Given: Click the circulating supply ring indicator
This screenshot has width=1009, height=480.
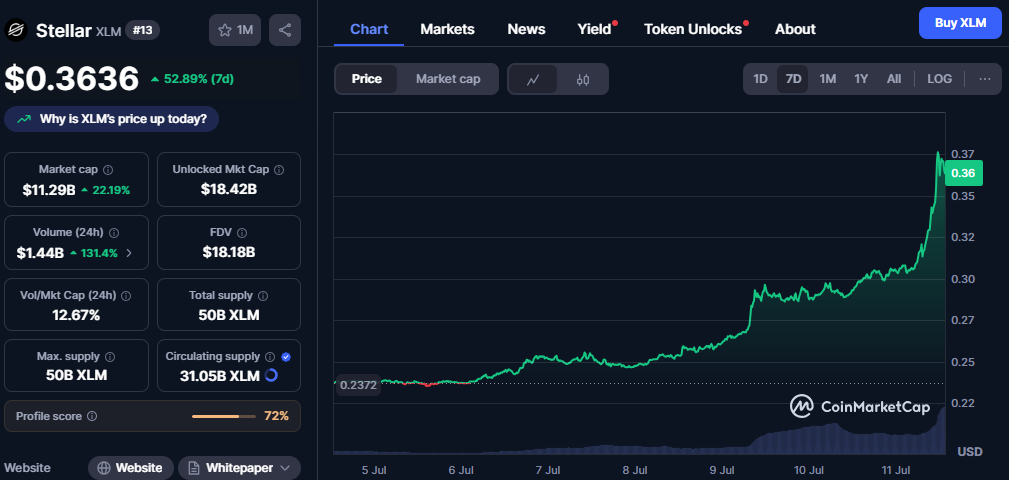Looking at the screenshot, I should coord(271,375).
